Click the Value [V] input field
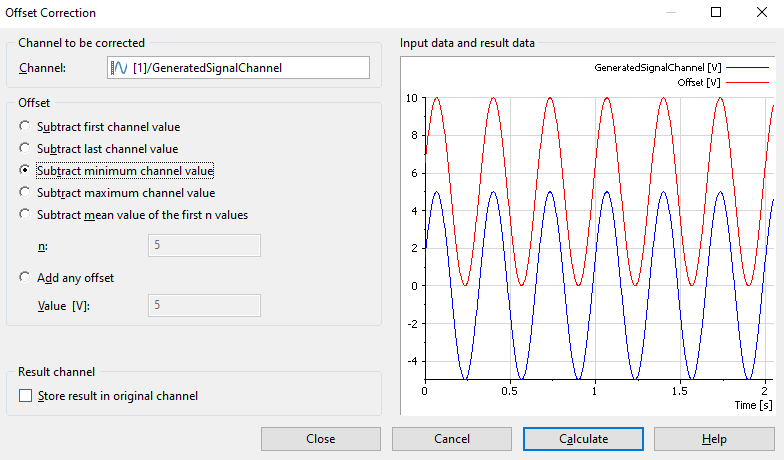This screenshot has width=784, height=460. tap(204, 306)
